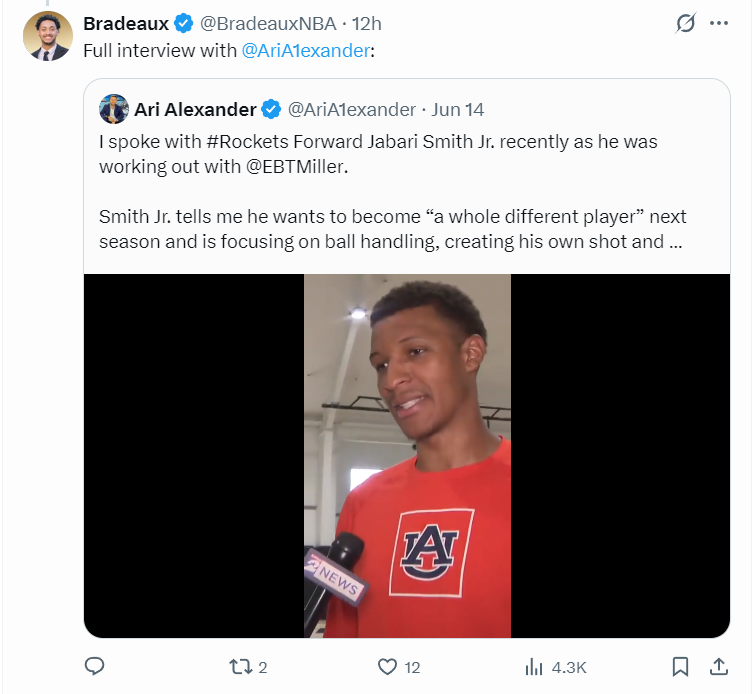Image resolution: width=754 pixels, height=694 pixels.
Task: Open the @BradeauxNBA handle link
Action: pyautogui.click(x=268, y=24)
